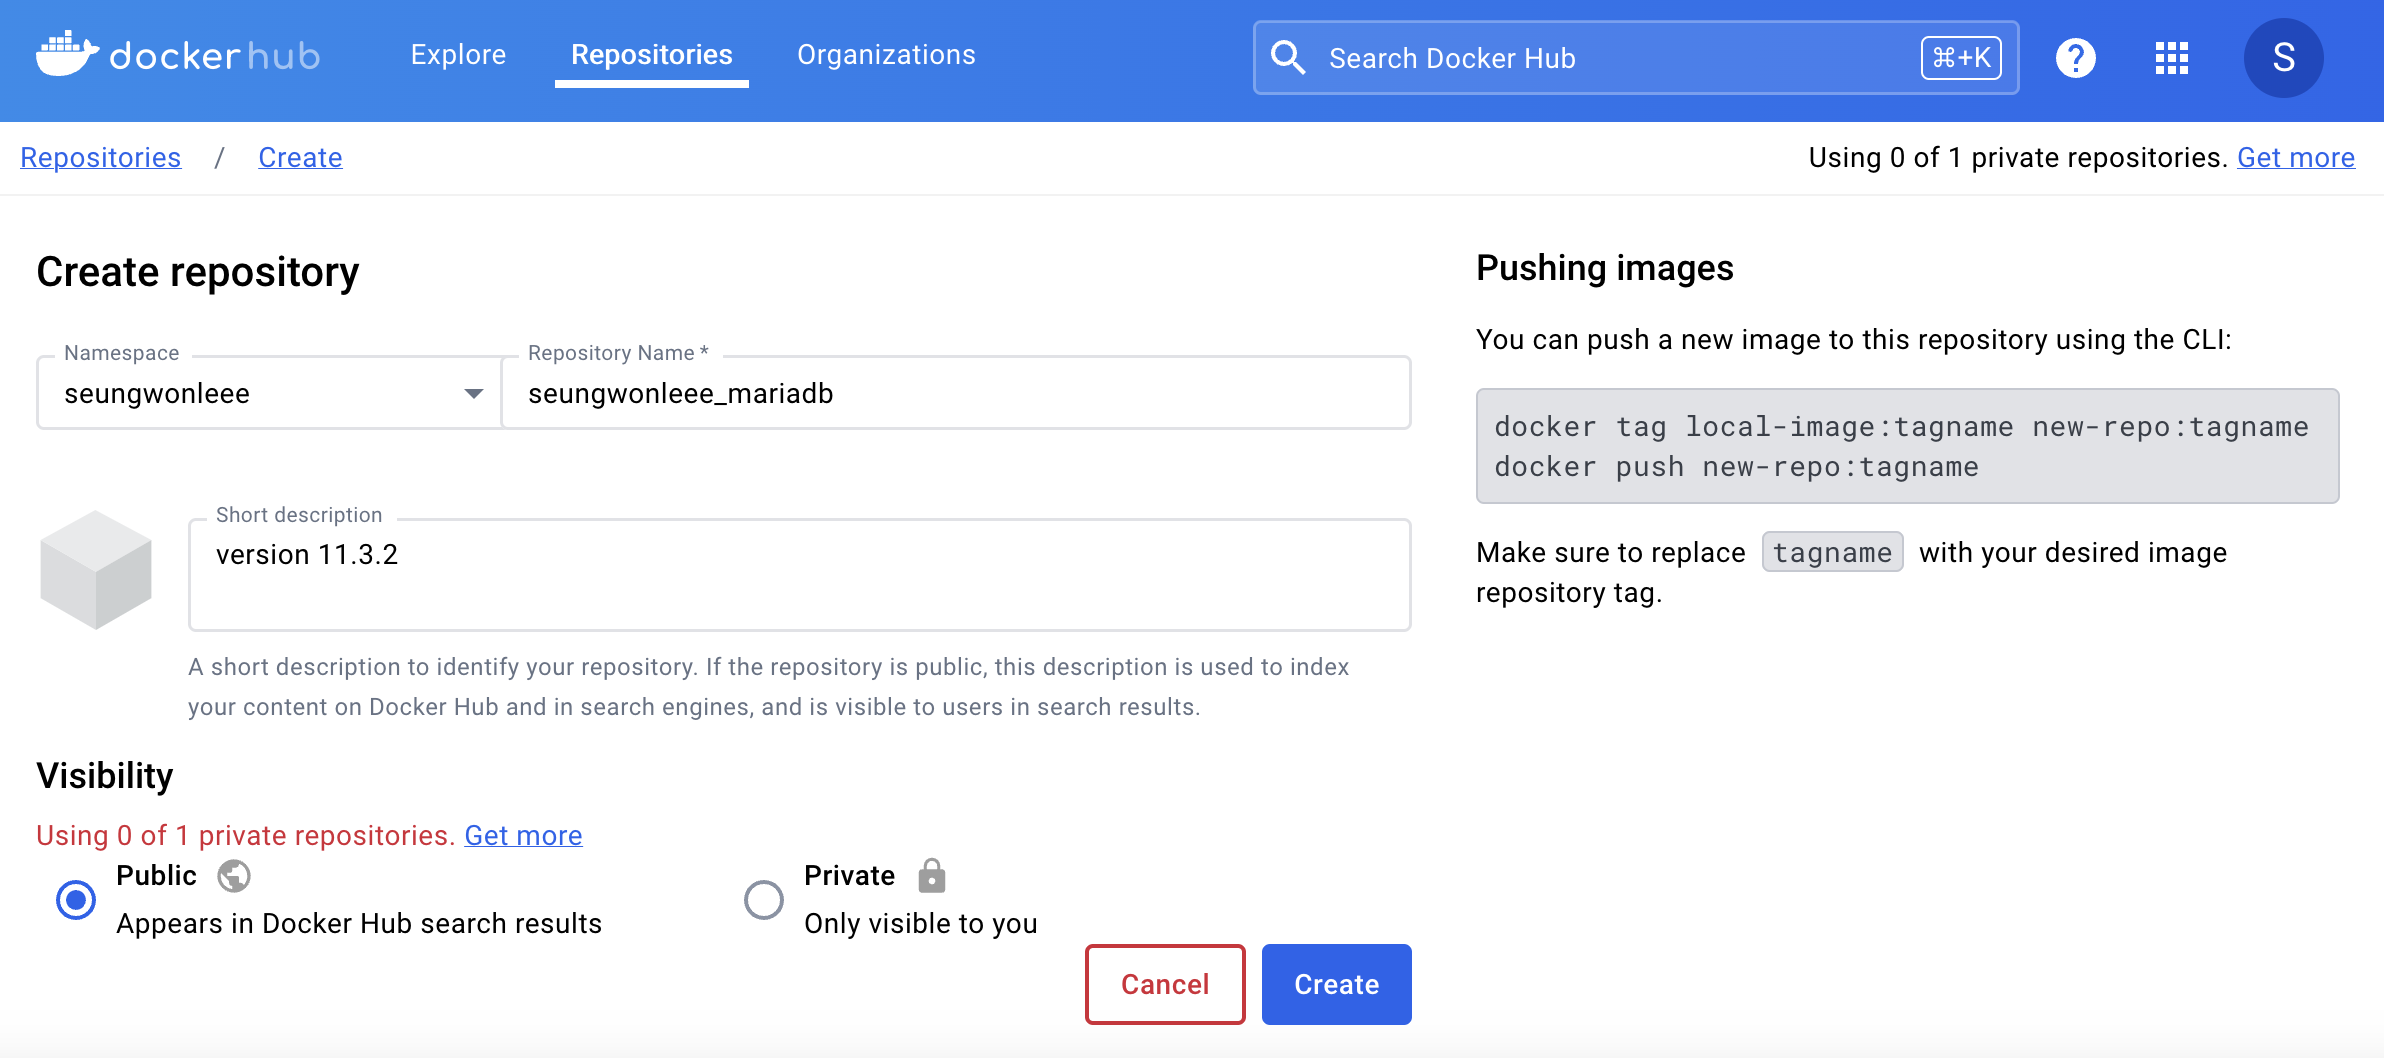Follow the Repositories breadcrumb link
The width and height of the screenshot is (2384, 1058).
point(101,158)
